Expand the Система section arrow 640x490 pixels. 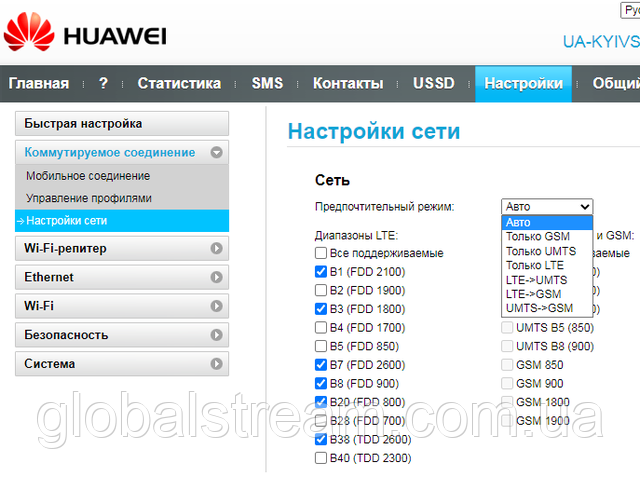click(216, 364)
